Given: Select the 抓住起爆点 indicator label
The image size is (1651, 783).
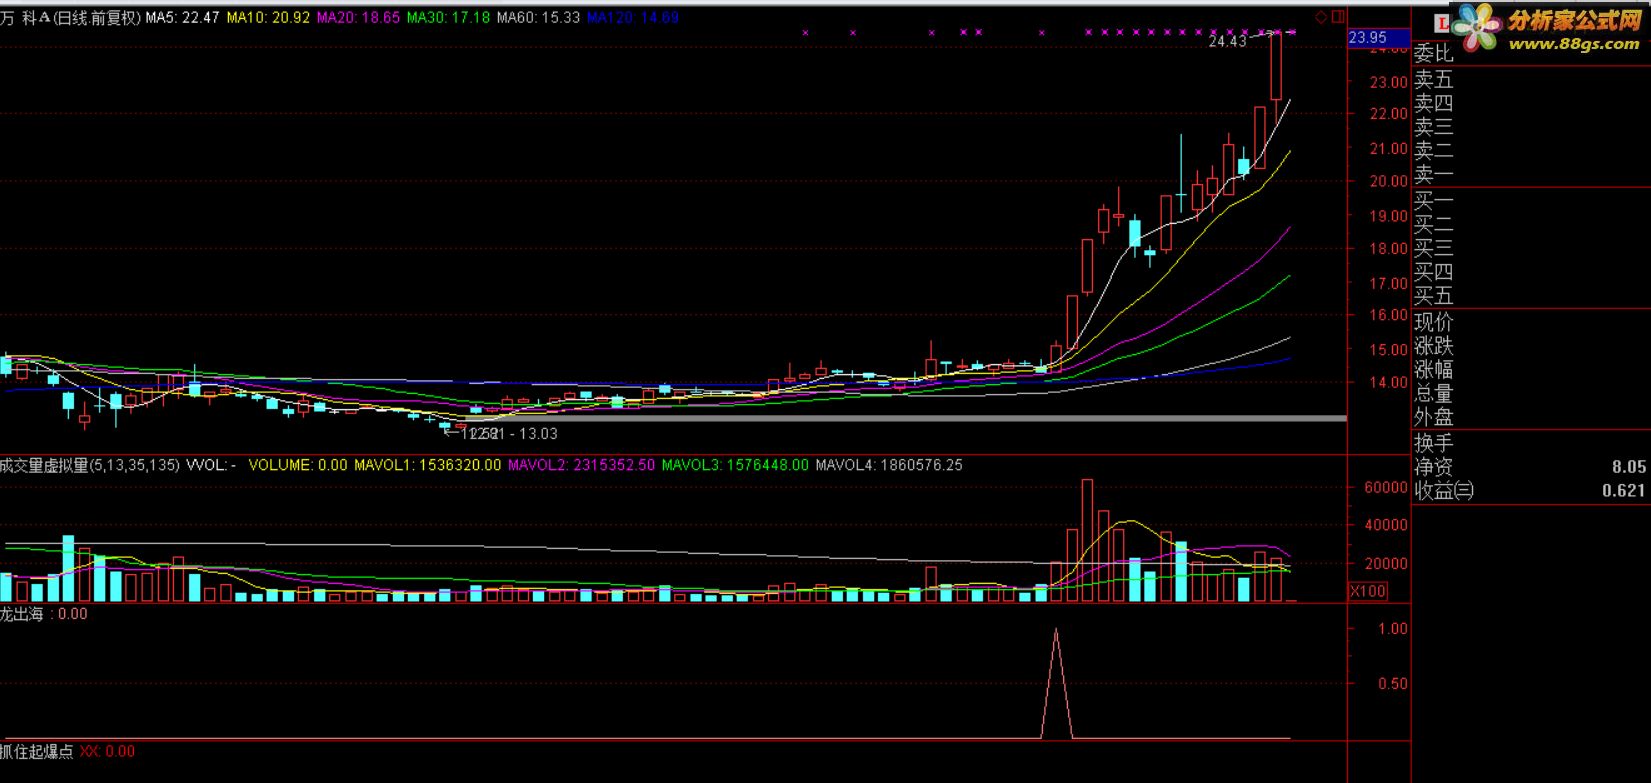Looking at the screenshot, I should pyautogui.click(x=37, y=751).
